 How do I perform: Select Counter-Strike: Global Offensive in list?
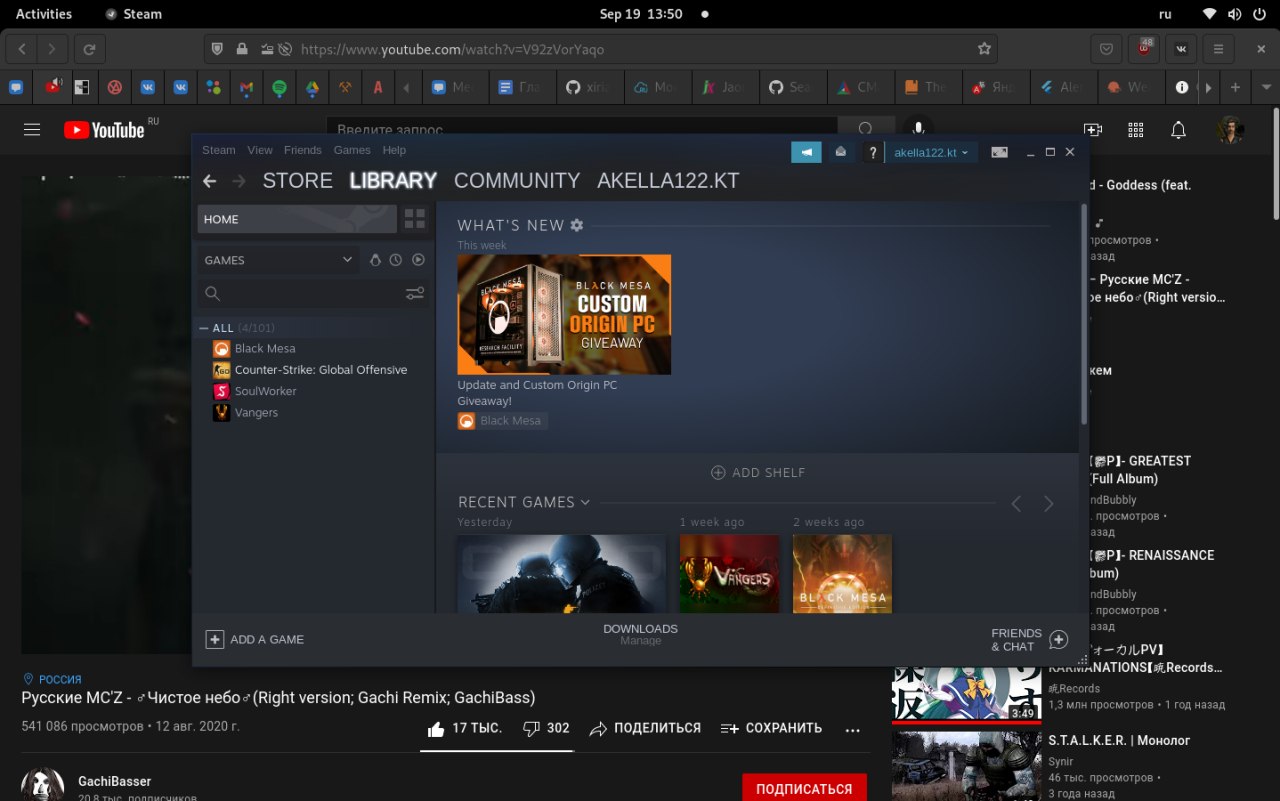pyautogui.click(x=321, y=370)
